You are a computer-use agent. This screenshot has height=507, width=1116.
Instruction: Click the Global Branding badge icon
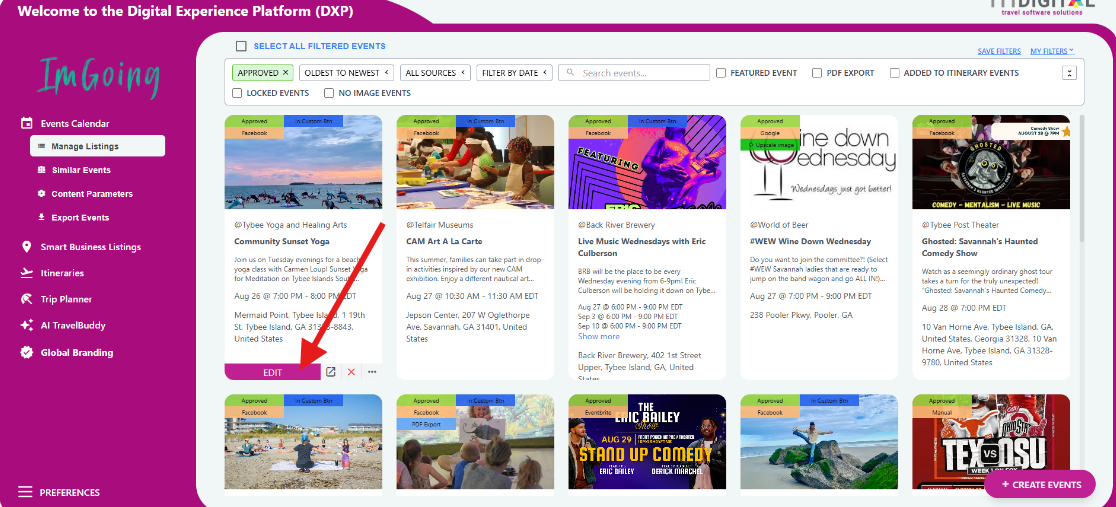coord(26,352)
